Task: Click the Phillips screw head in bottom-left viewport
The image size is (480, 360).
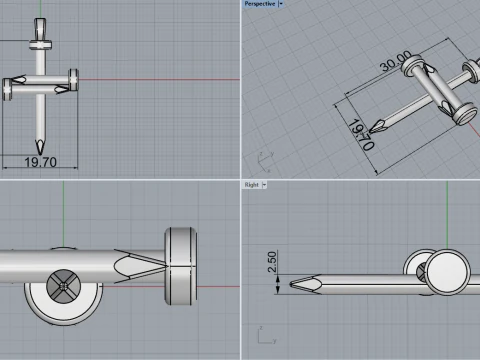Action: click(x=63, y=286)
